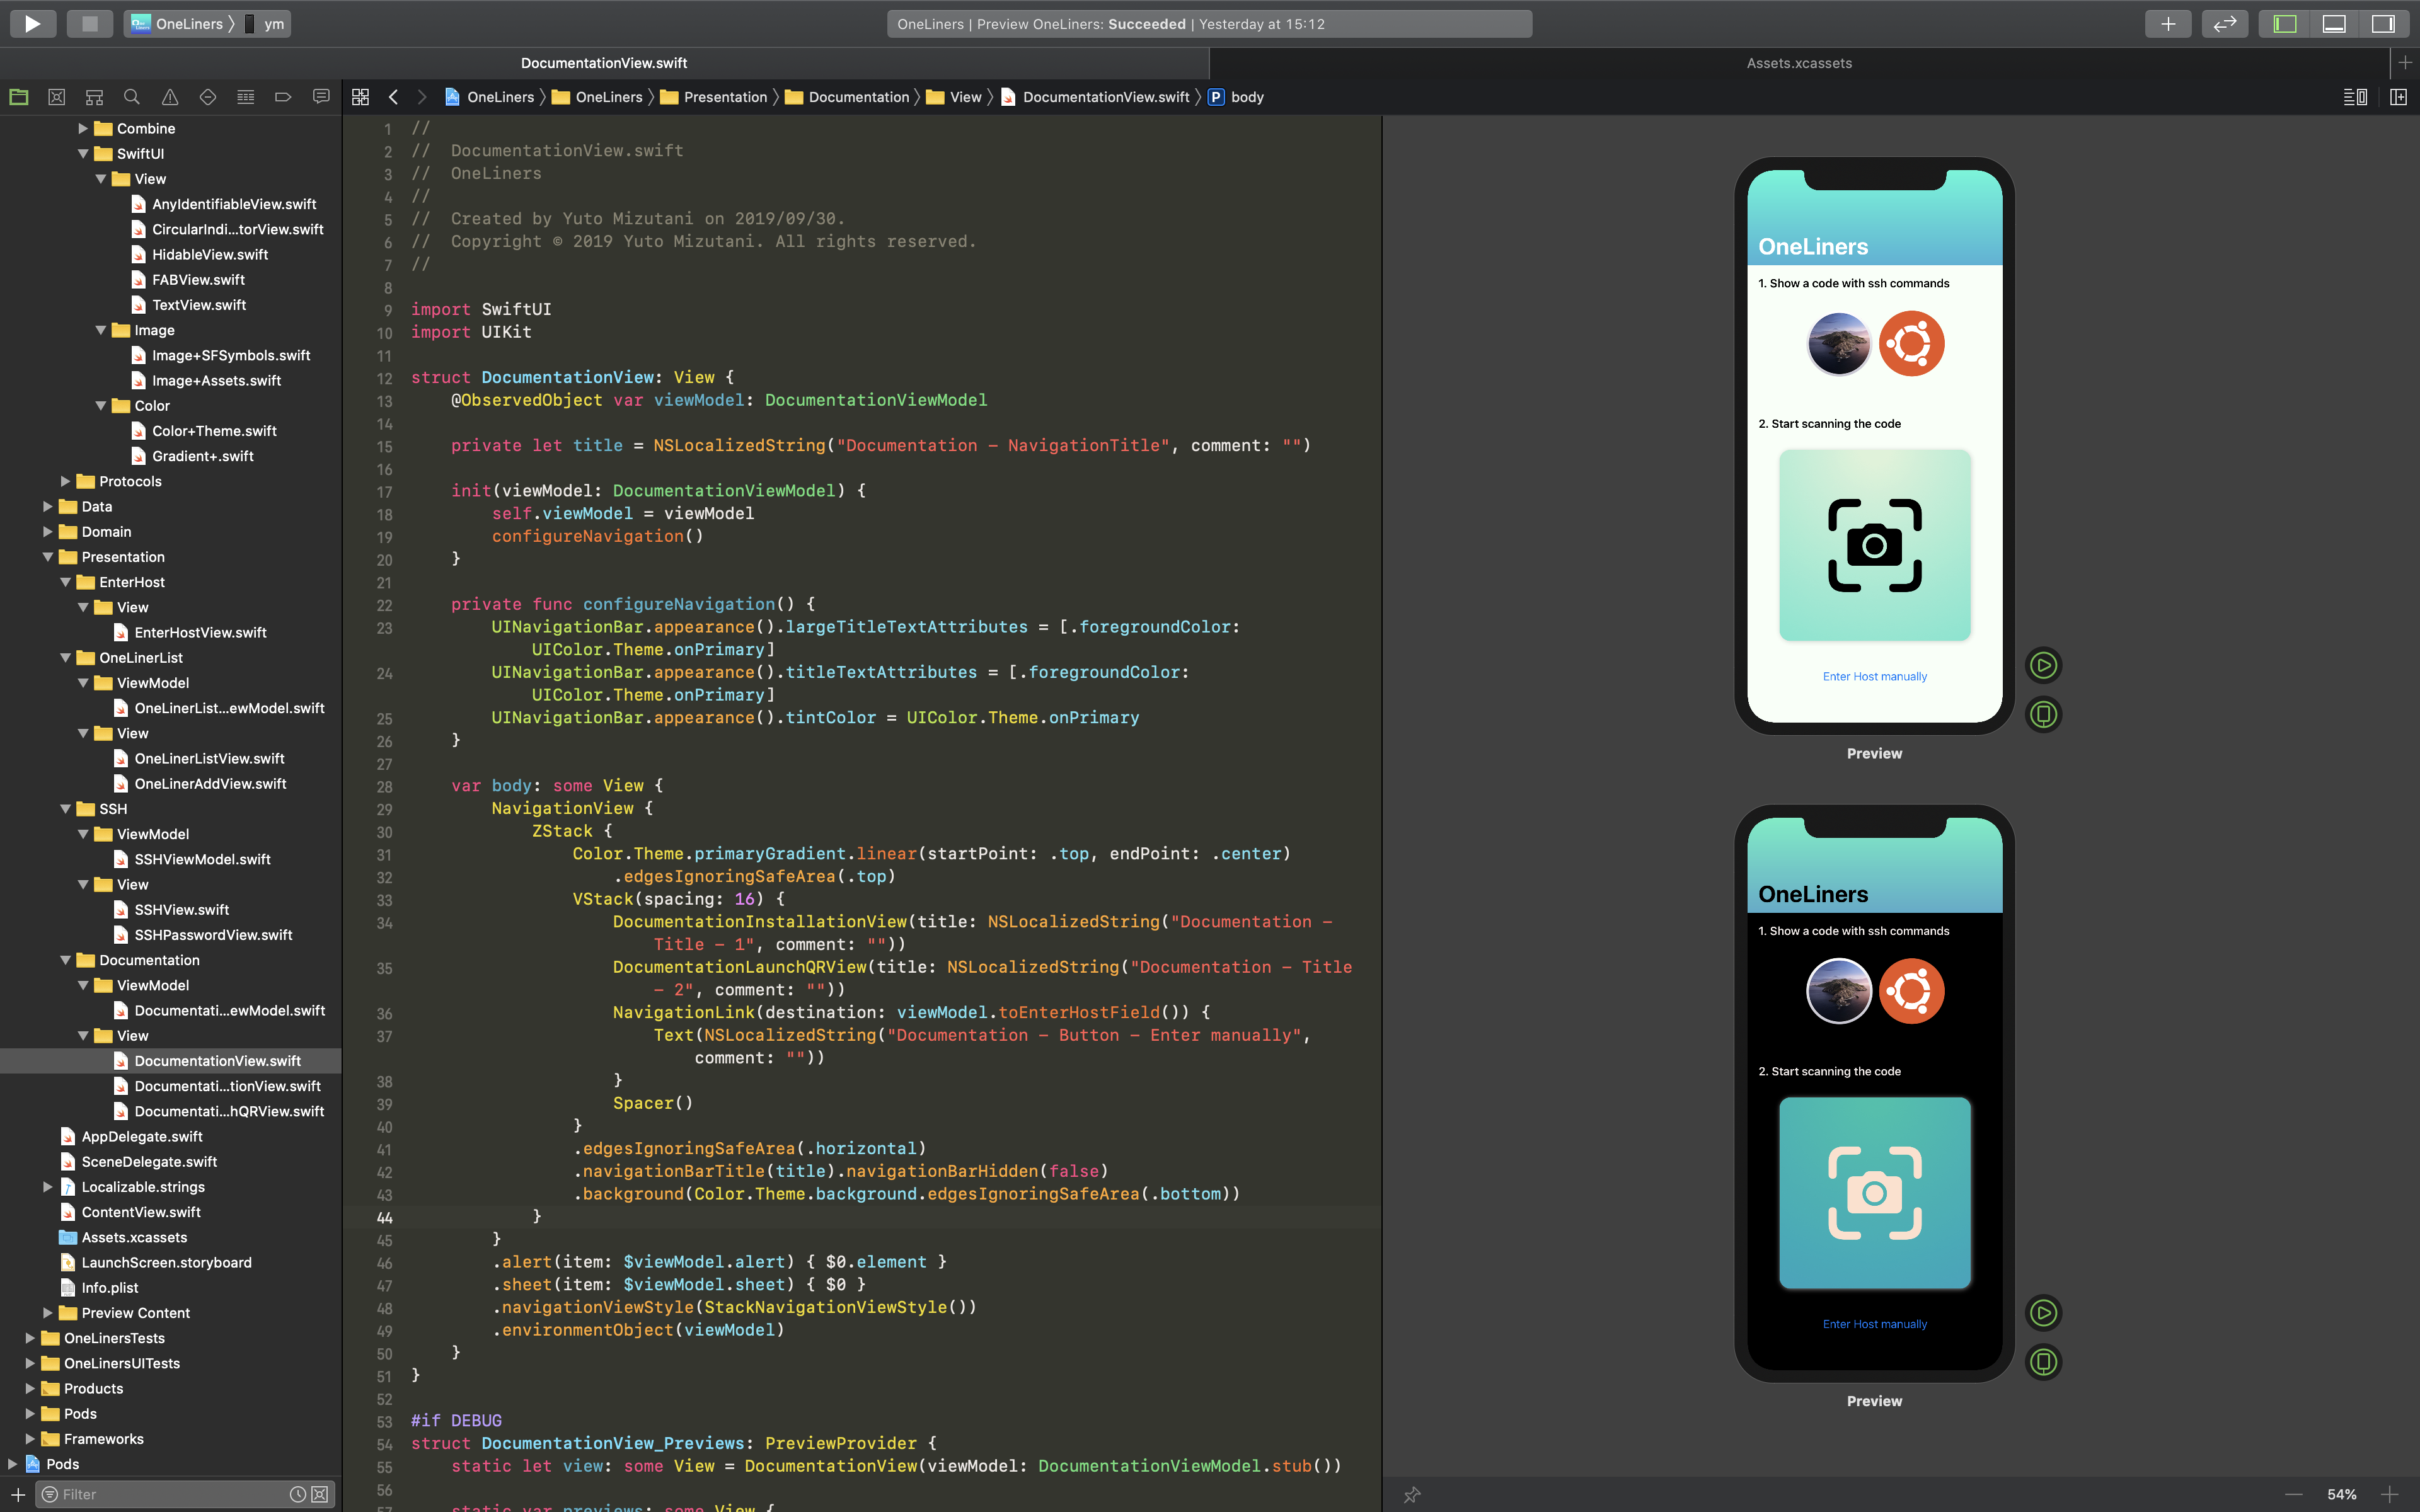
Task: Run the OneLiners app with the Play button
Action: click(33, 23)
